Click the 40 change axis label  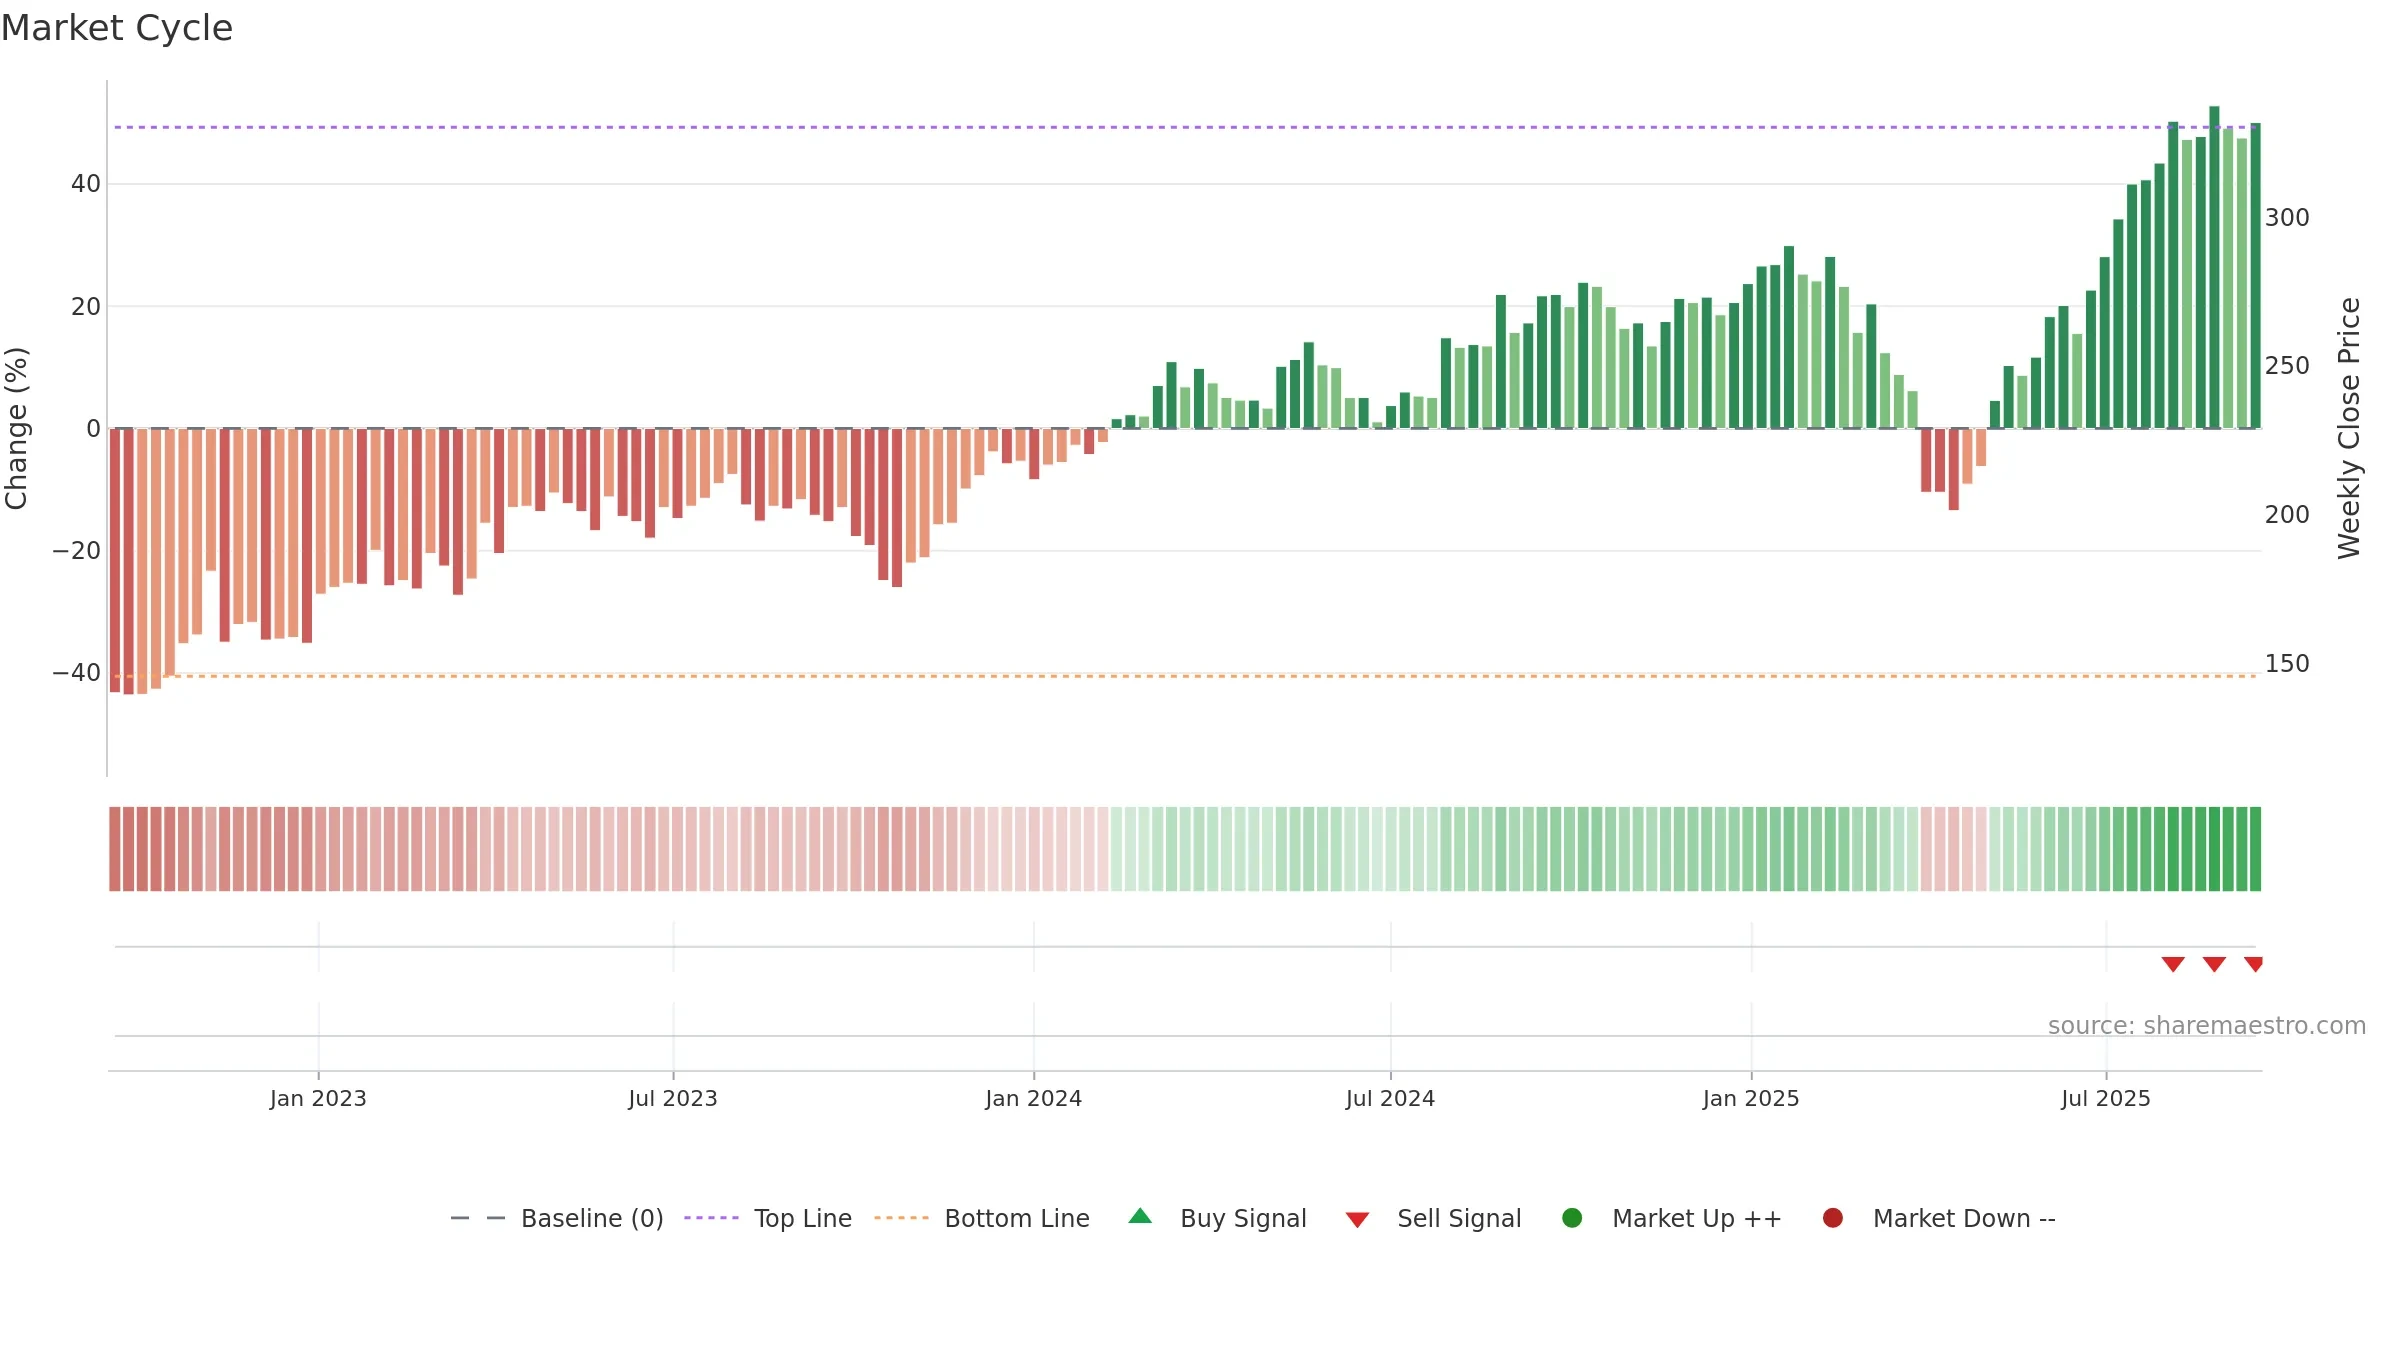[x=86, y=184]
